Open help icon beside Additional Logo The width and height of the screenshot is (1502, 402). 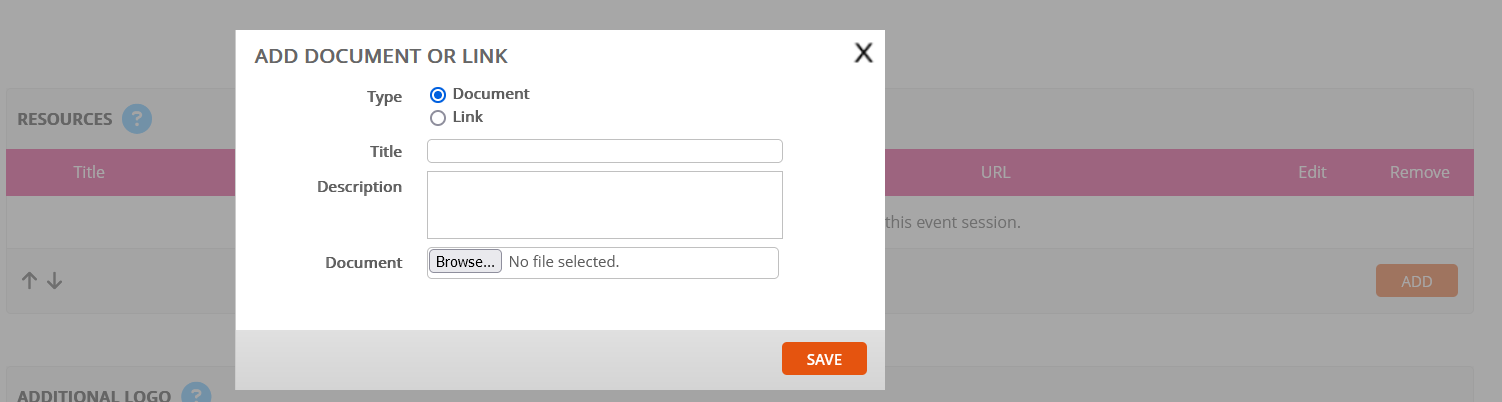[196, 393]
